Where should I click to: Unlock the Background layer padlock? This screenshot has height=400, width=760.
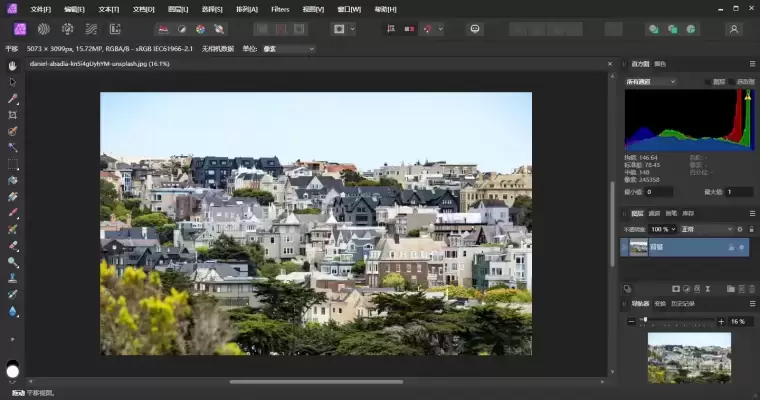coord(731,248)
